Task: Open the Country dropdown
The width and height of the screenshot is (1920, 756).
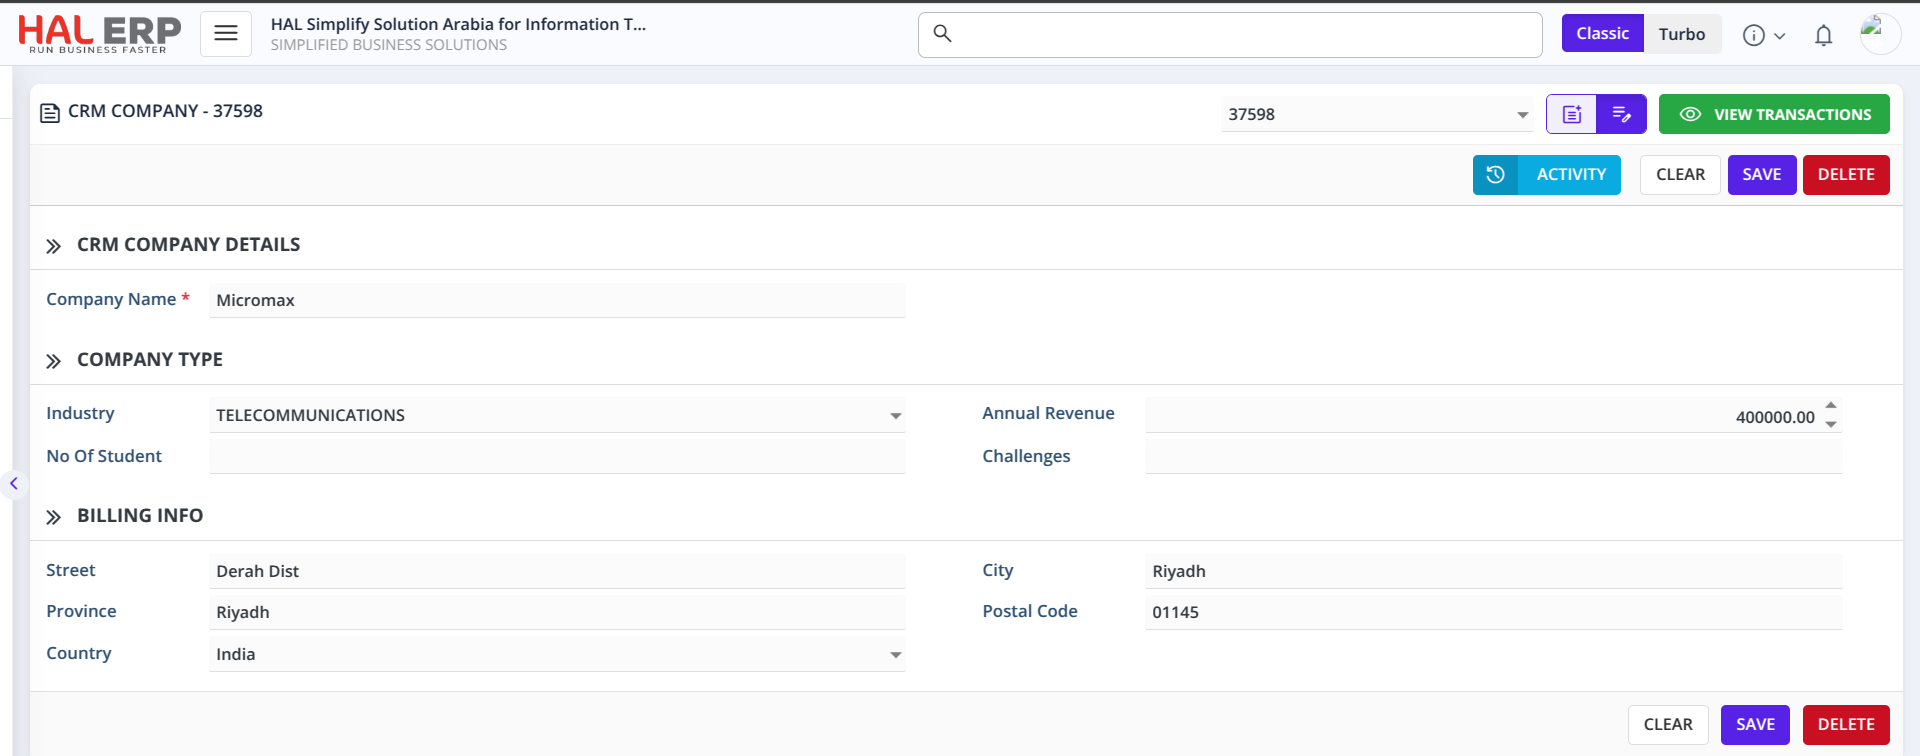Action: (x=895, y=655)
